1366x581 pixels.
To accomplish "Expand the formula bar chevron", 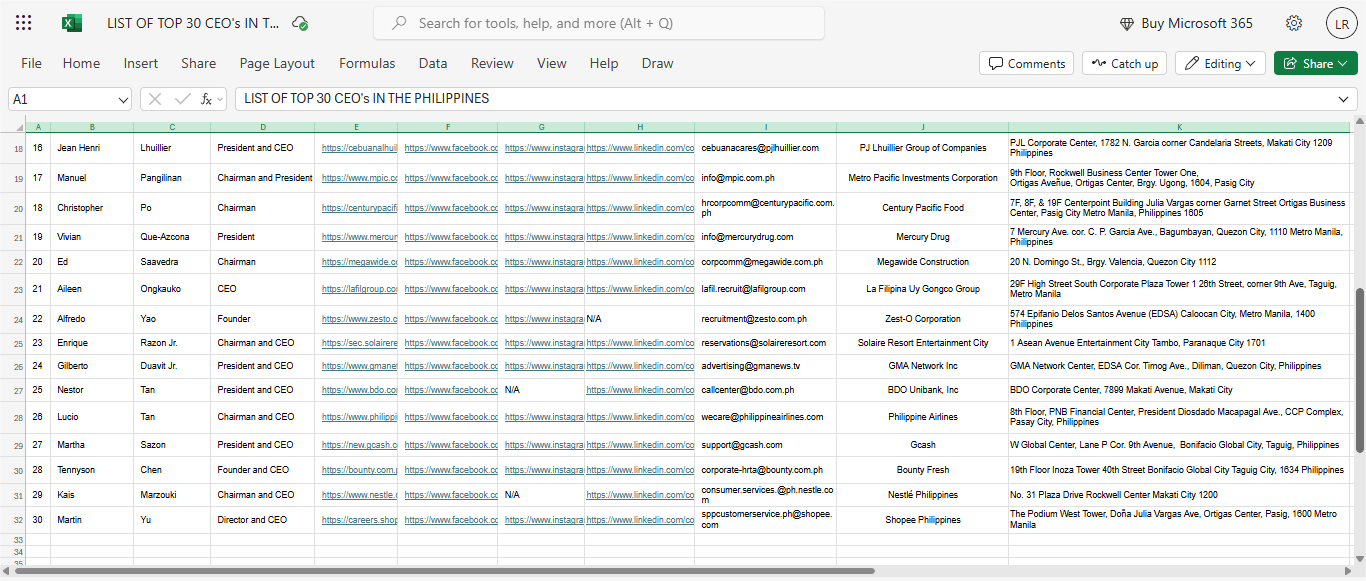I will click(x=1345, y=99).
